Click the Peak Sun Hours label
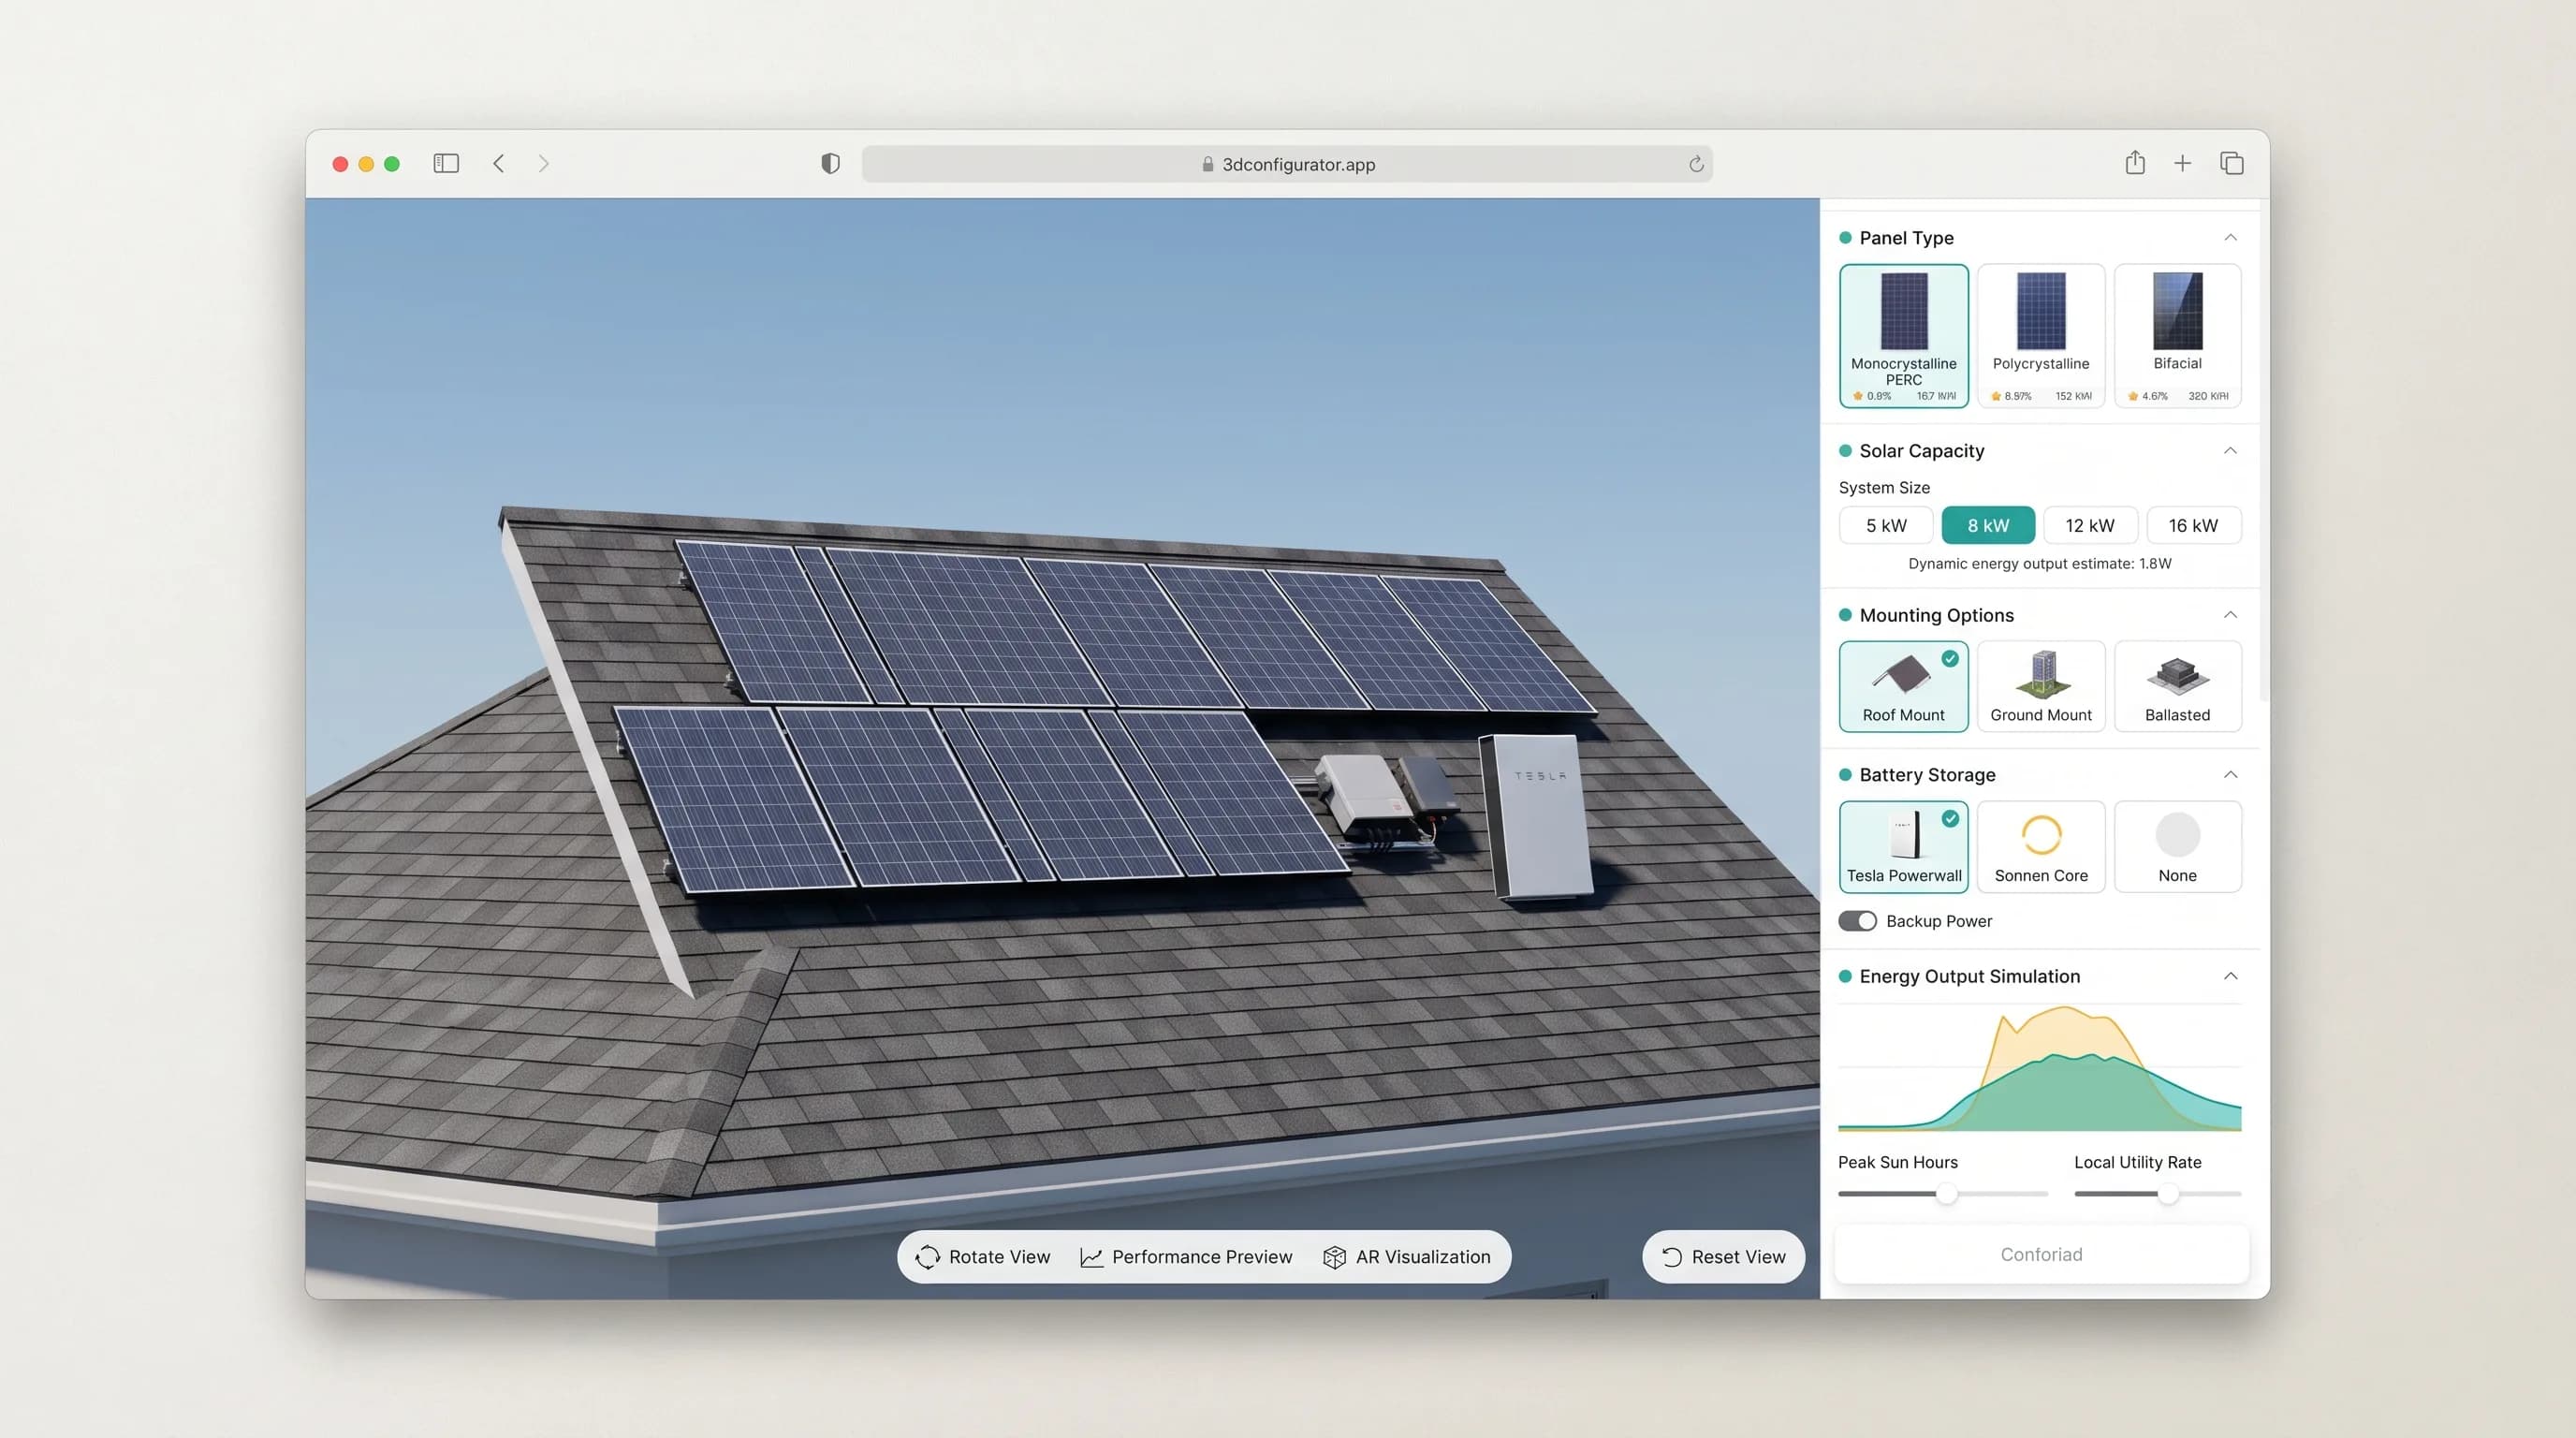 point(1897,1162)
